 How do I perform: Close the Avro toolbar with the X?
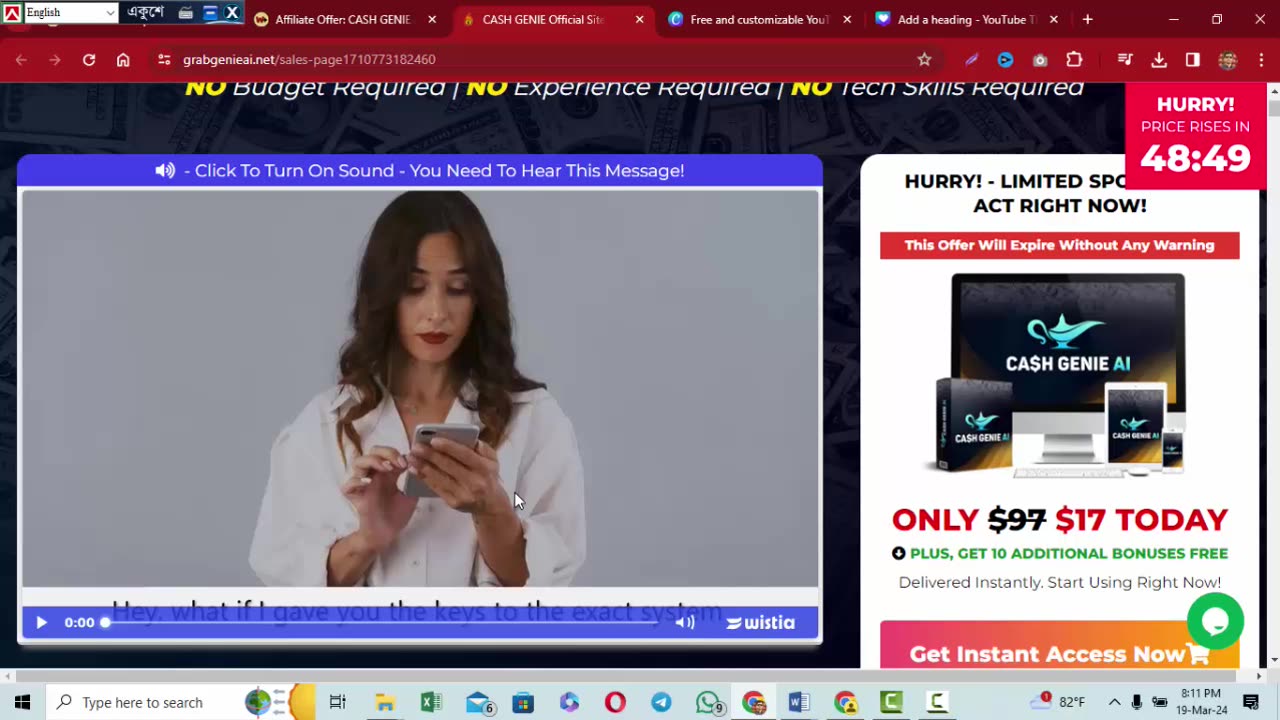pos(232,12)
